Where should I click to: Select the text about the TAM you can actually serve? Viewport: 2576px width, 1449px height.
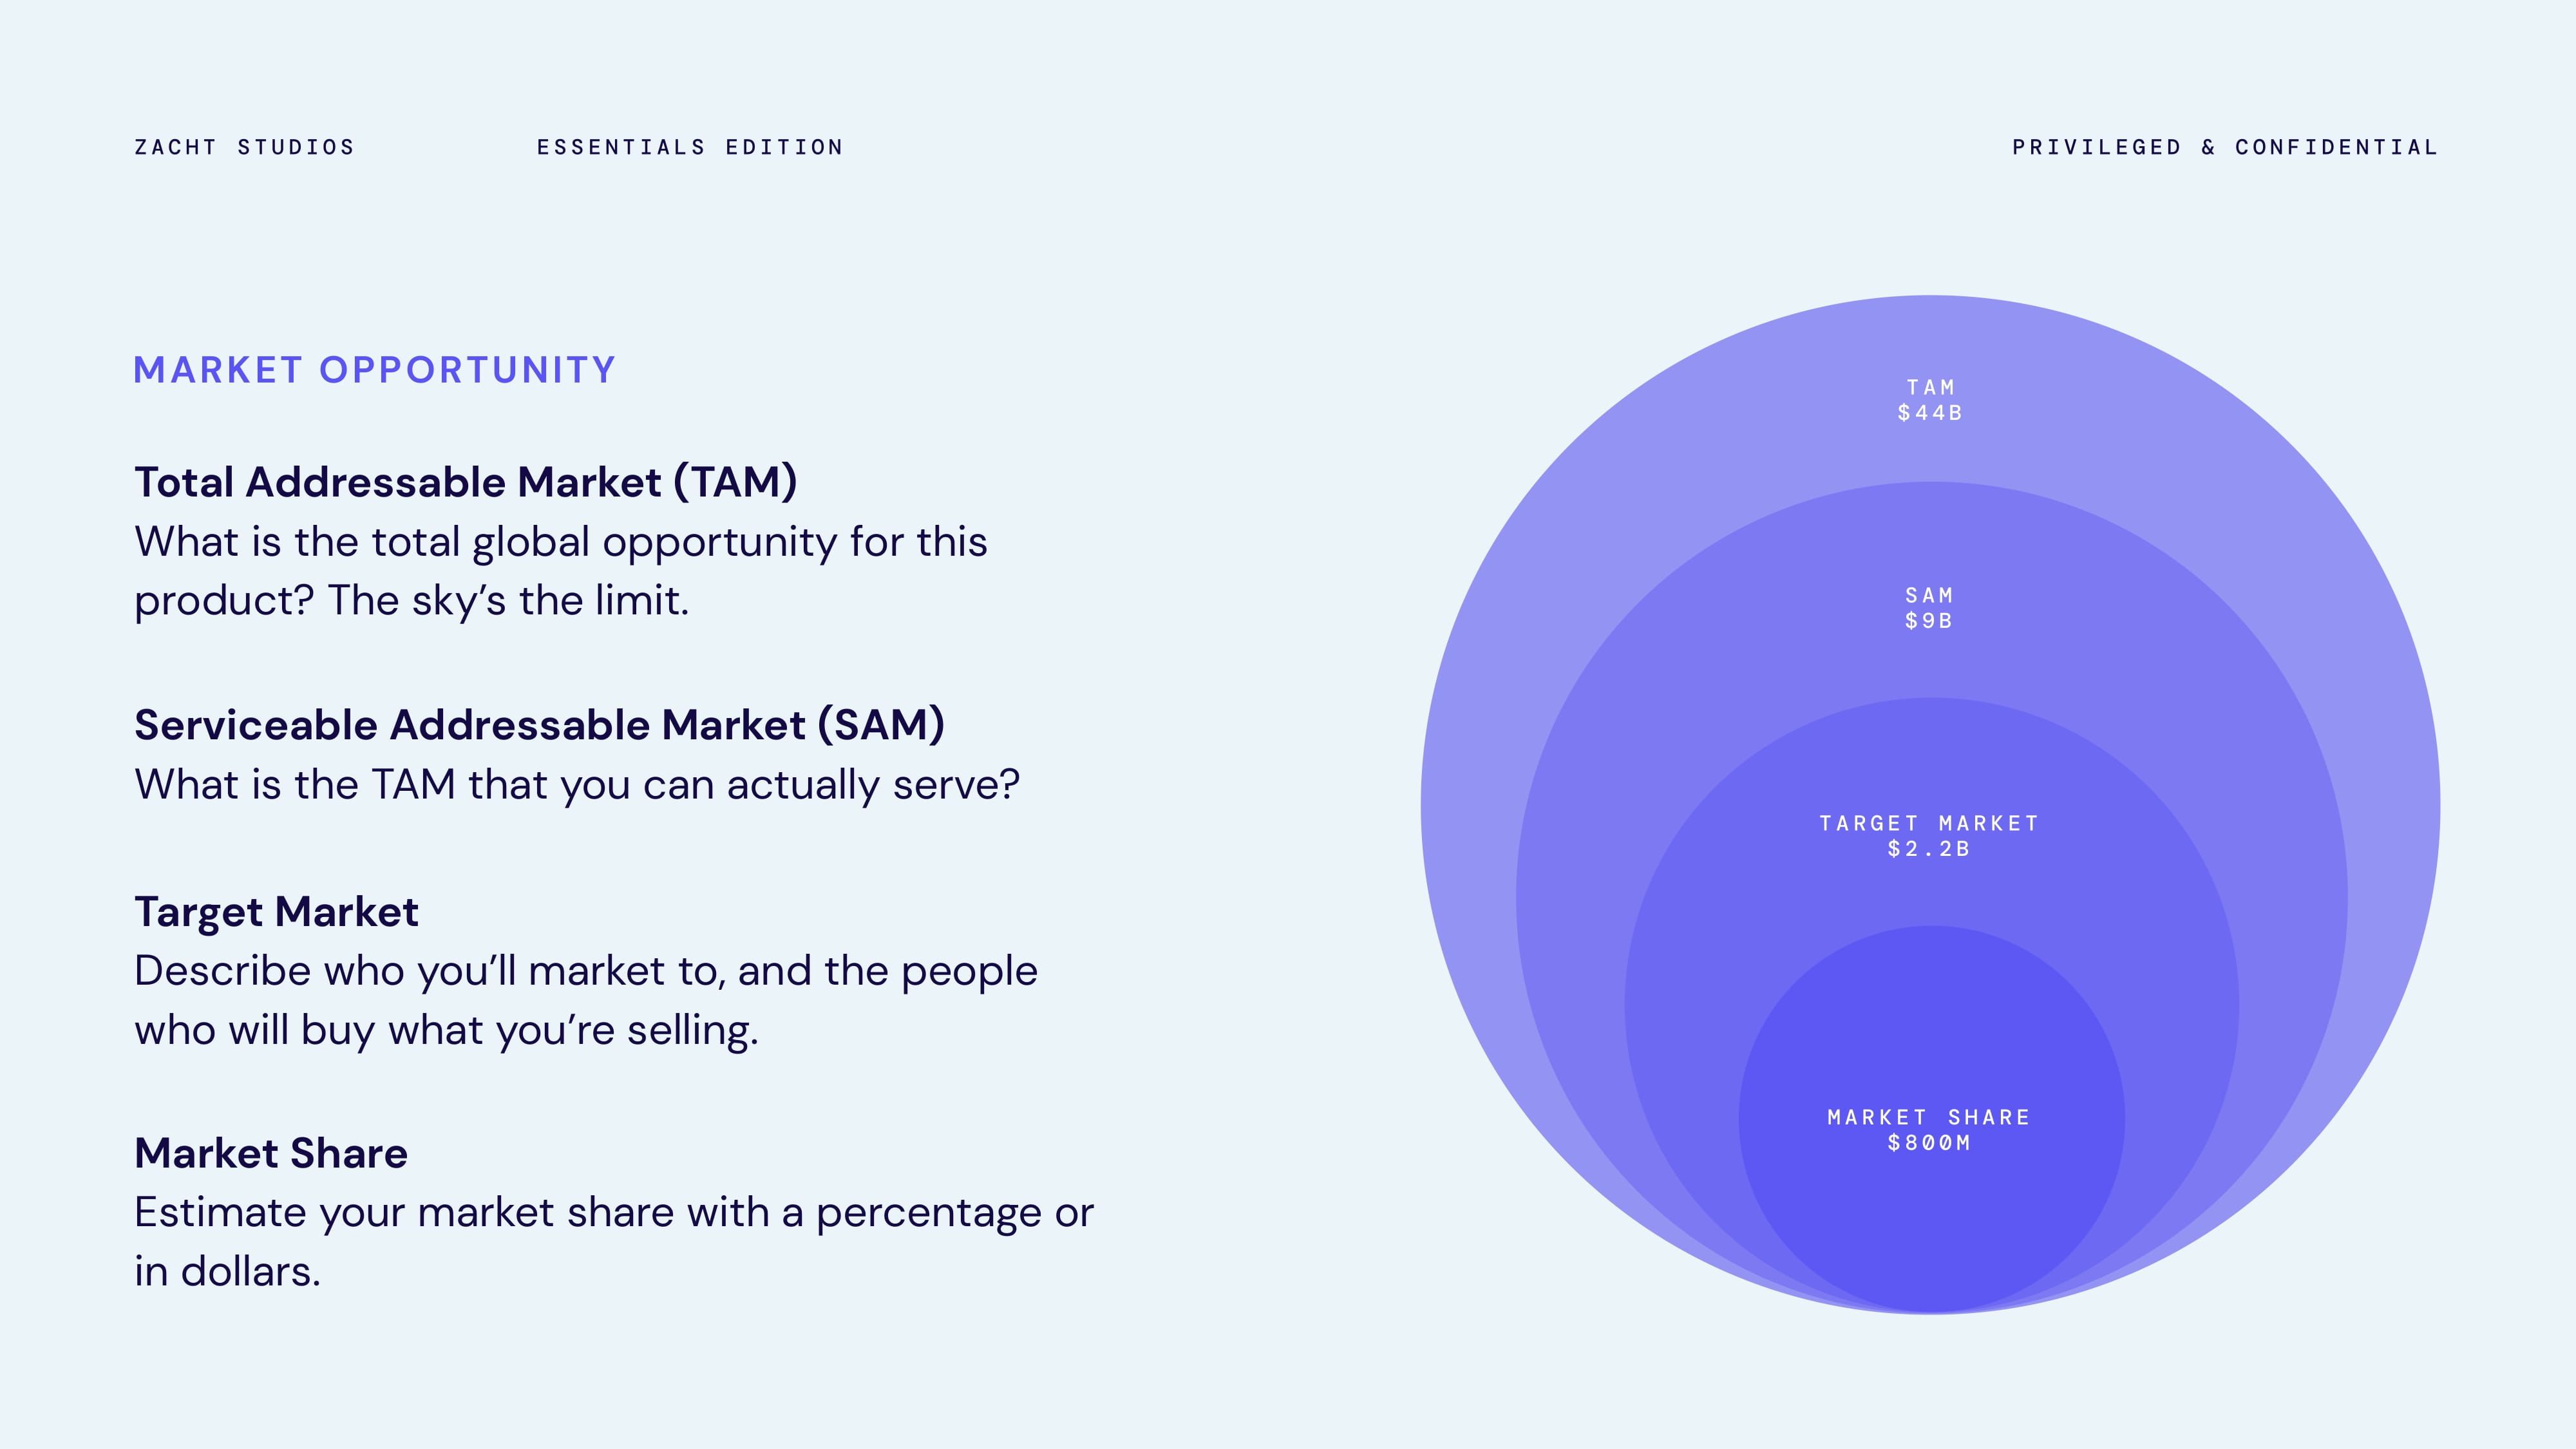(577, 785)
